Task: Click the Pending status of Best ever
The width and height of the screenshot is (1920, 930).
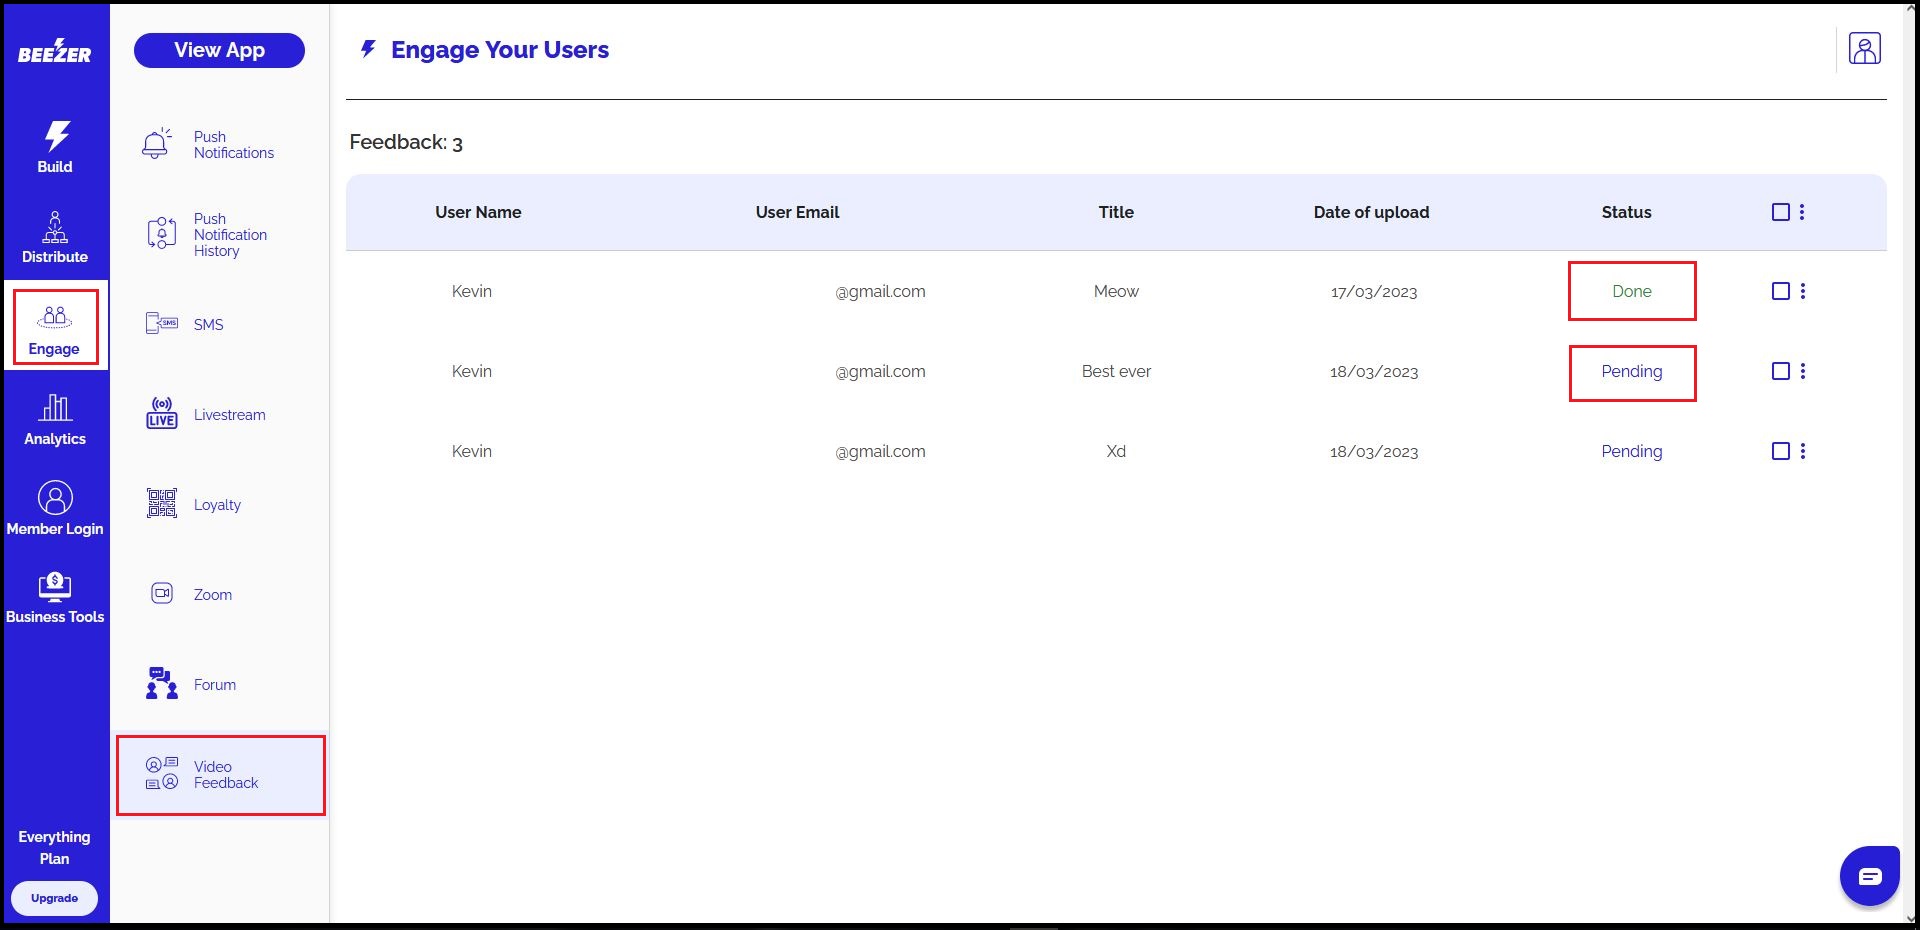Action: pyautogui.click(x=1631, y=371)
